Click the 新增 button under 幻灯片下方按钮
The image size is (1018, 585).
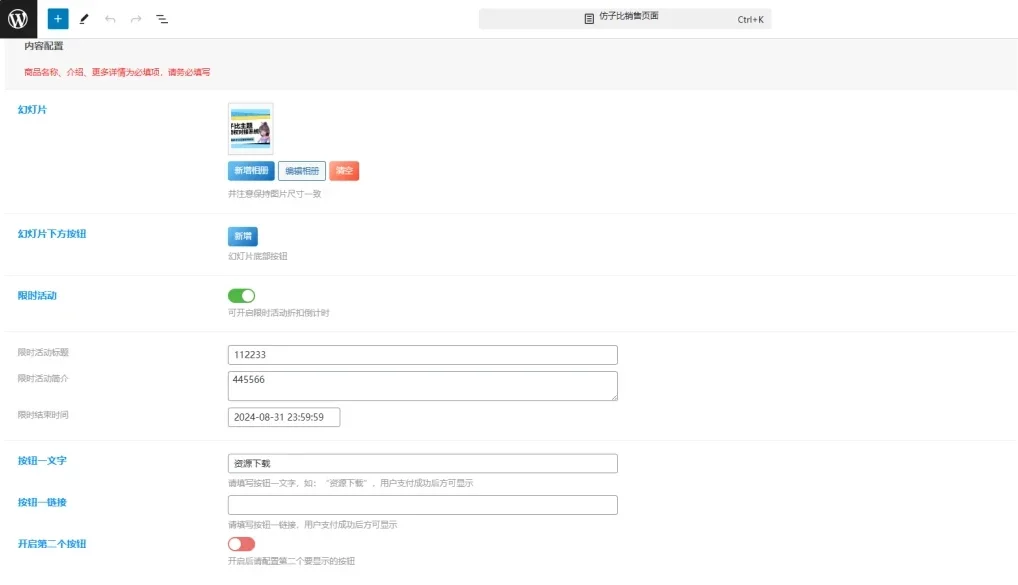tap(241, 237)
